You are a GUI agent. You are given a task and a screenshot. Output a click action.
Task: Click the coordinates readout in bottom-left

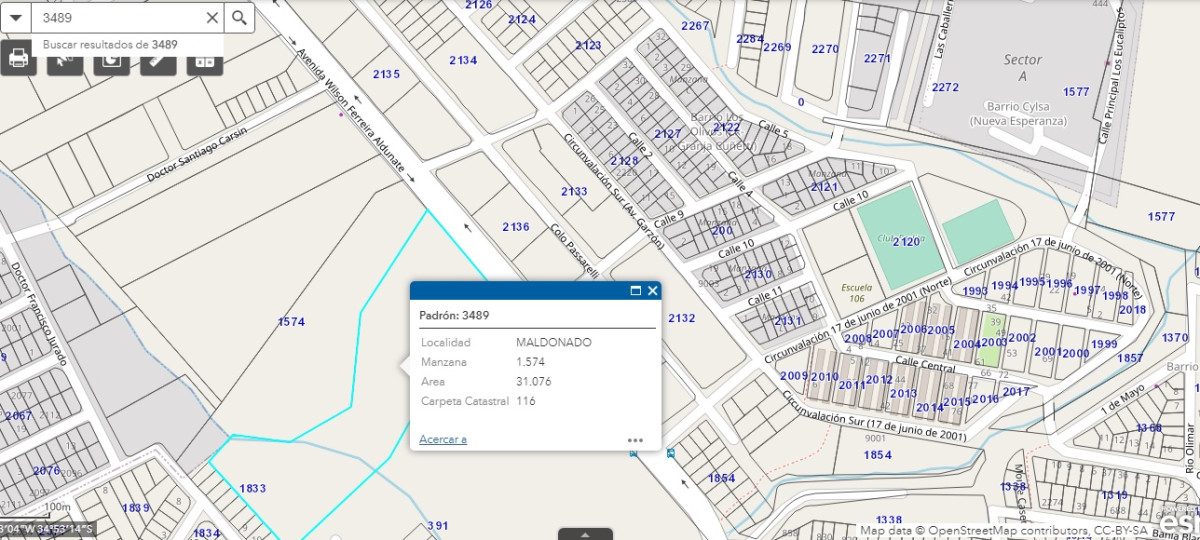(x=46, y=528)
